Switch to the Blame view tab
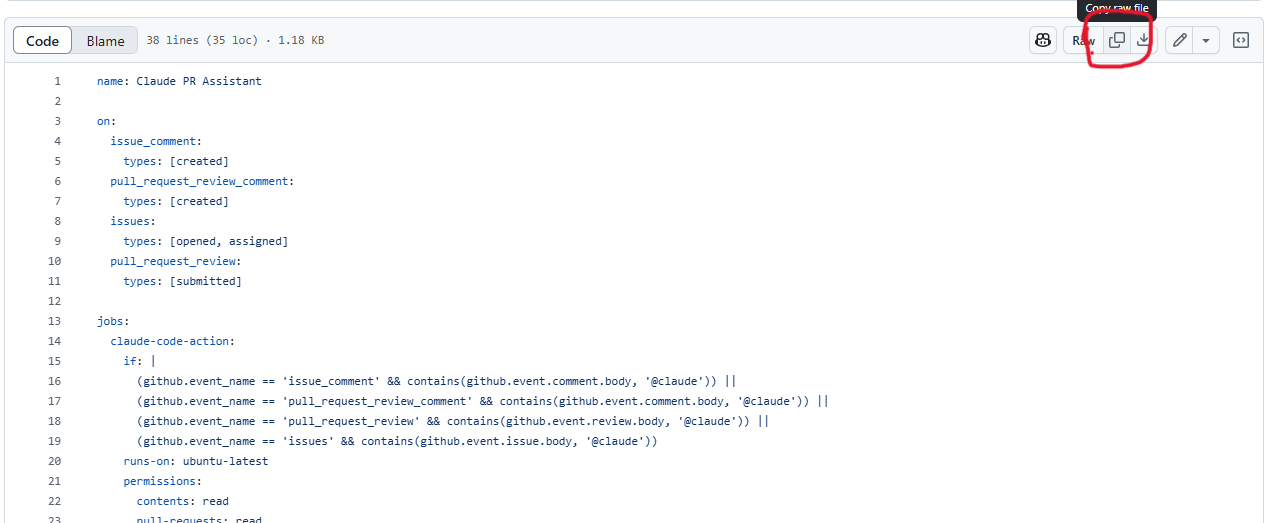The width and height of the screenshot is (1276, 523). coord(105,41)
